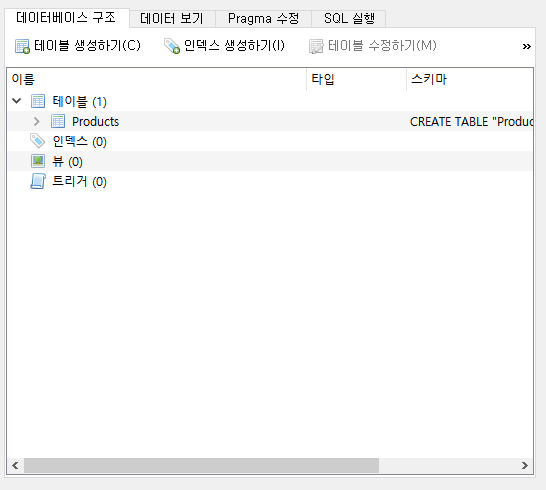Screen dimensions: 546x490
Task: Click the 테이블 수정하기 edit icon
Action: click(316, 46)
